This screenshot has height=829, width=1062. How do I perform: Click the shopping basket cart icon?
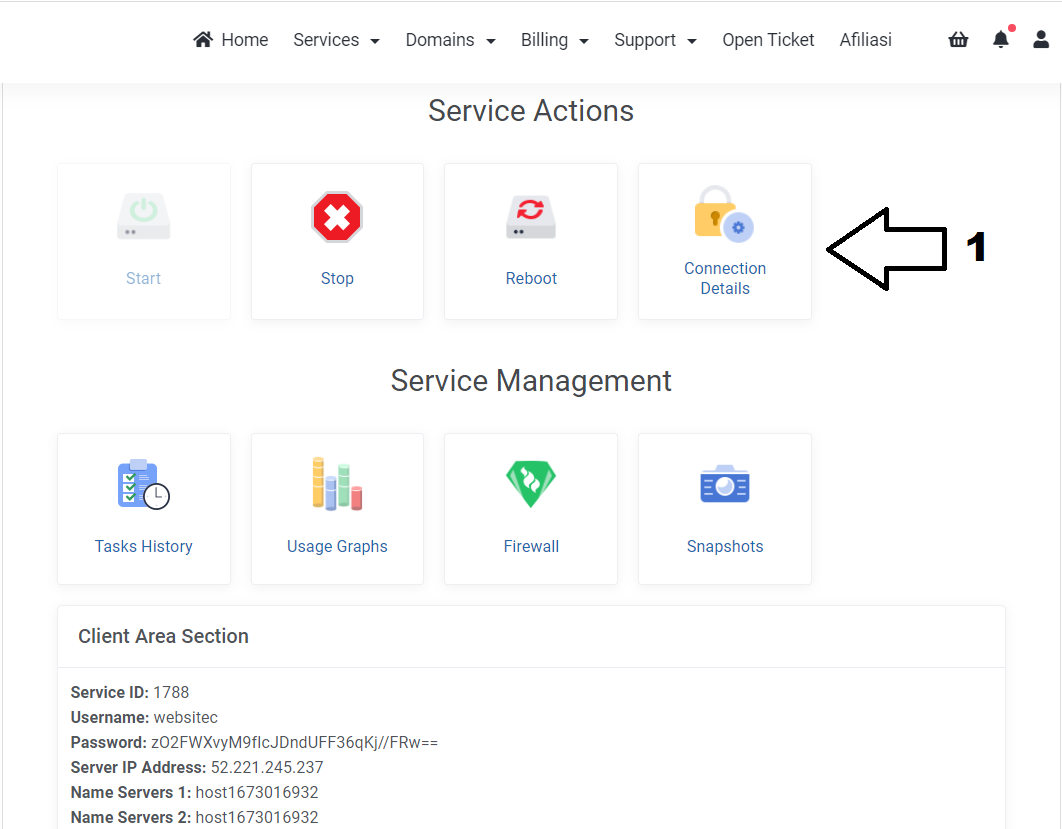[958, 40]
